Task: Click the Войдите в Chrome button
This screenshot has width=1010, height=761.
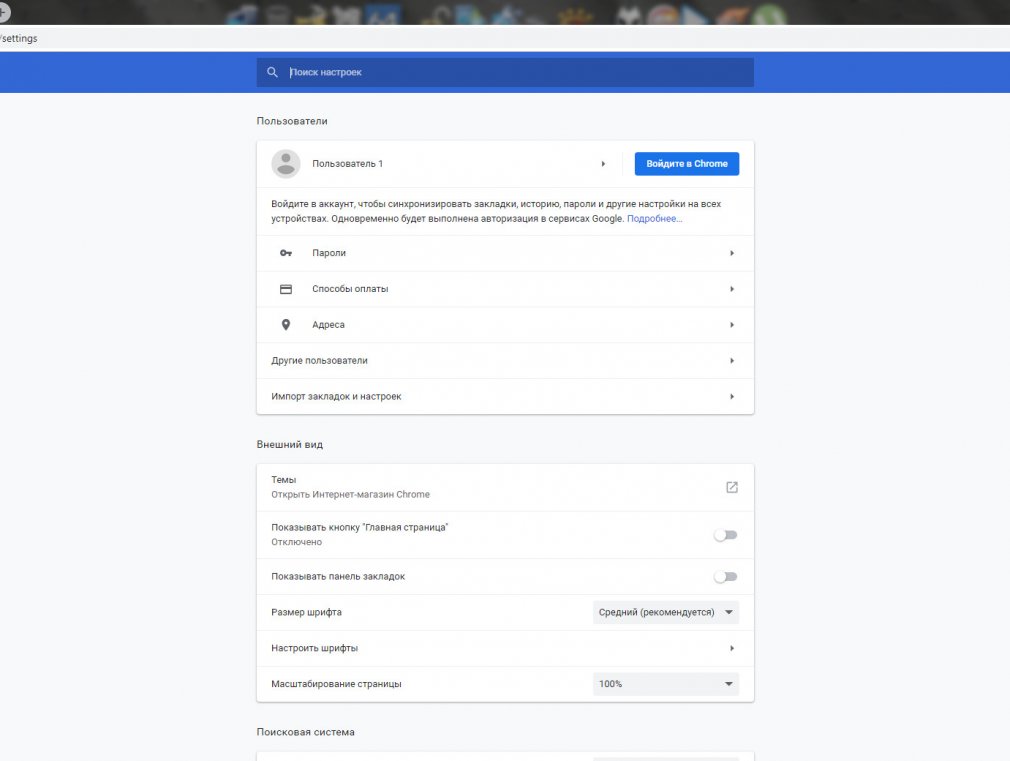Action: (687, 164)
